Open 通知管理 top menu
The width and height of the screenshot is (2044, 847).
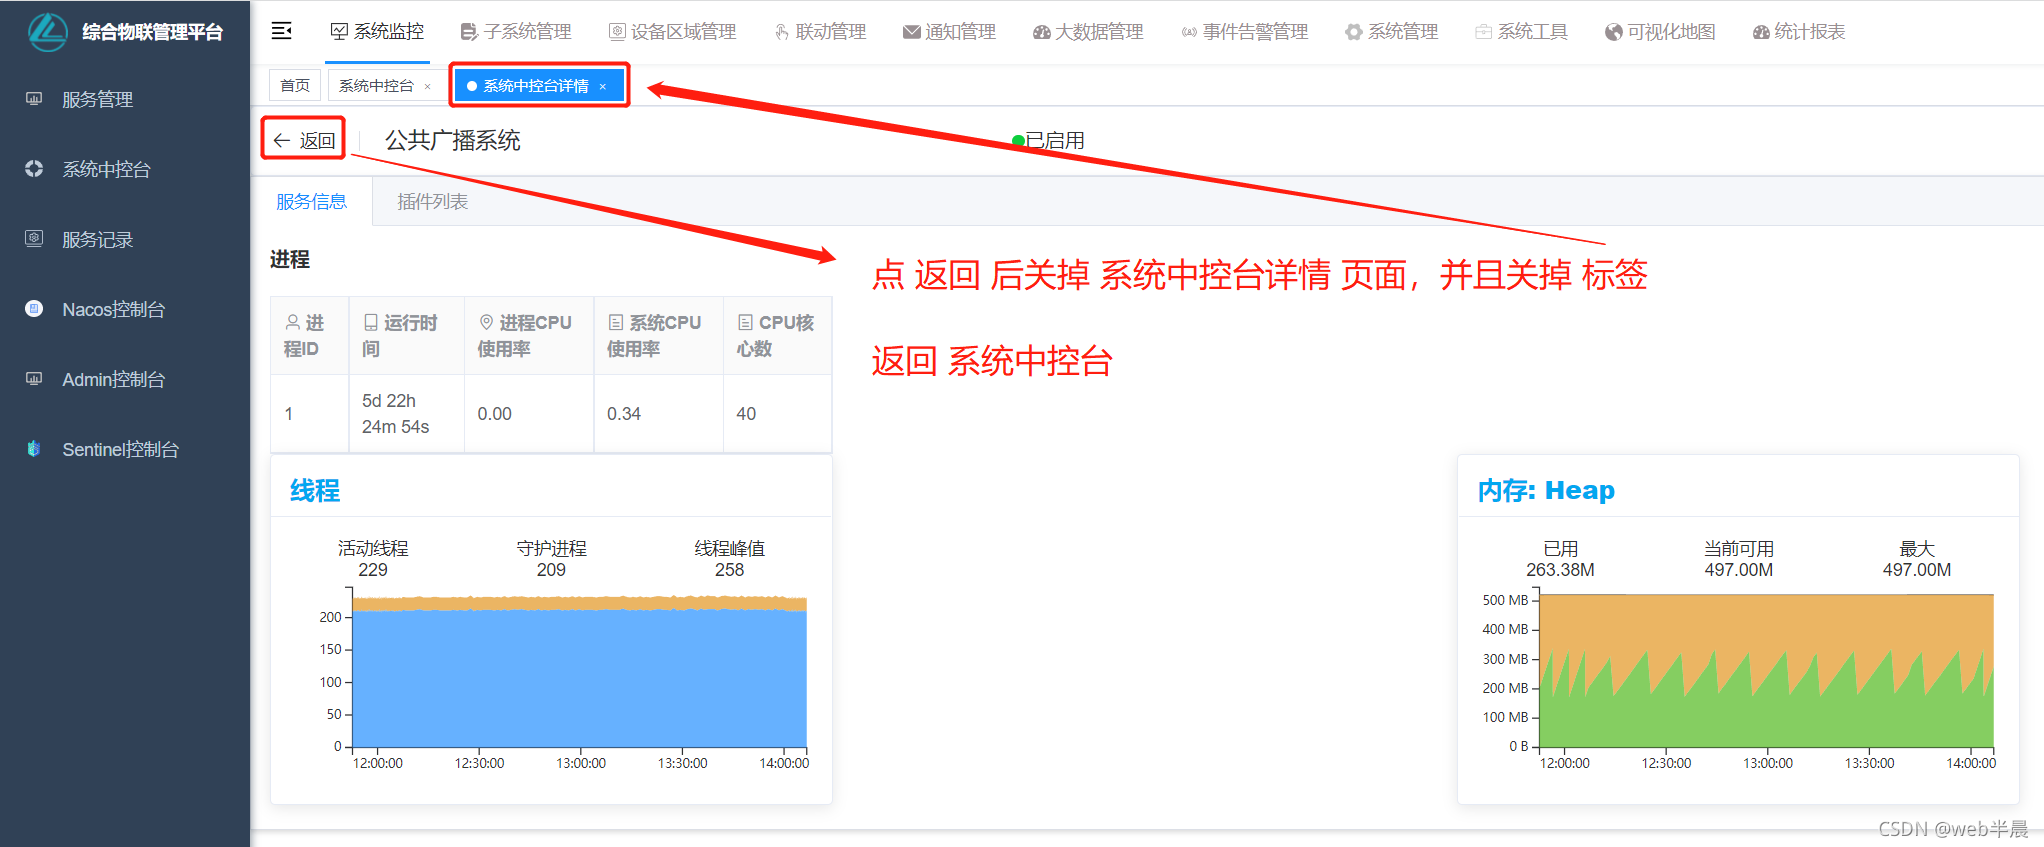click(x=949, y=32)
